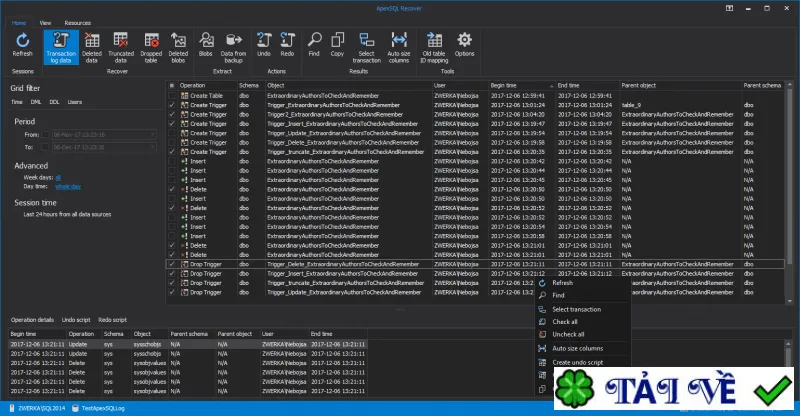Open Data from backup extract tool
This screenshot has width=800, height=416.
pos(233,47)
